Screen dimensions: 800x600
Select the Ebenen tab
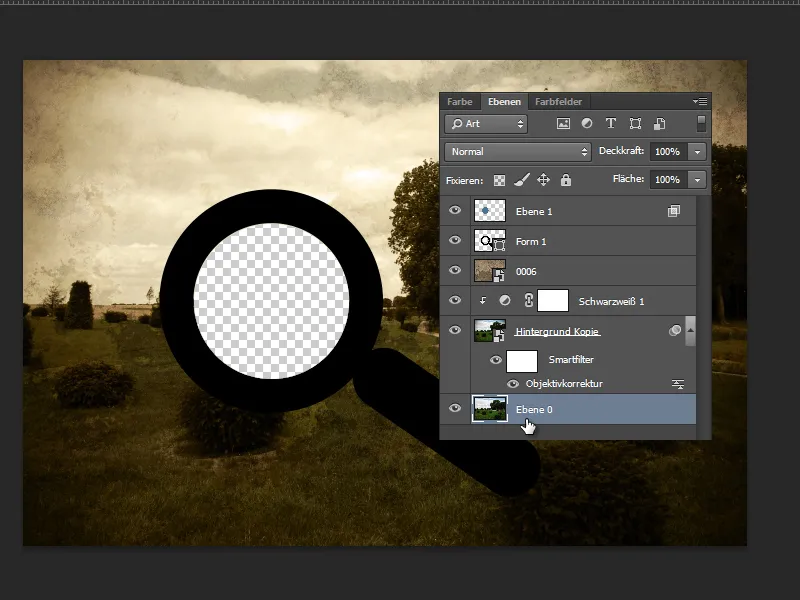pos(504,102)
